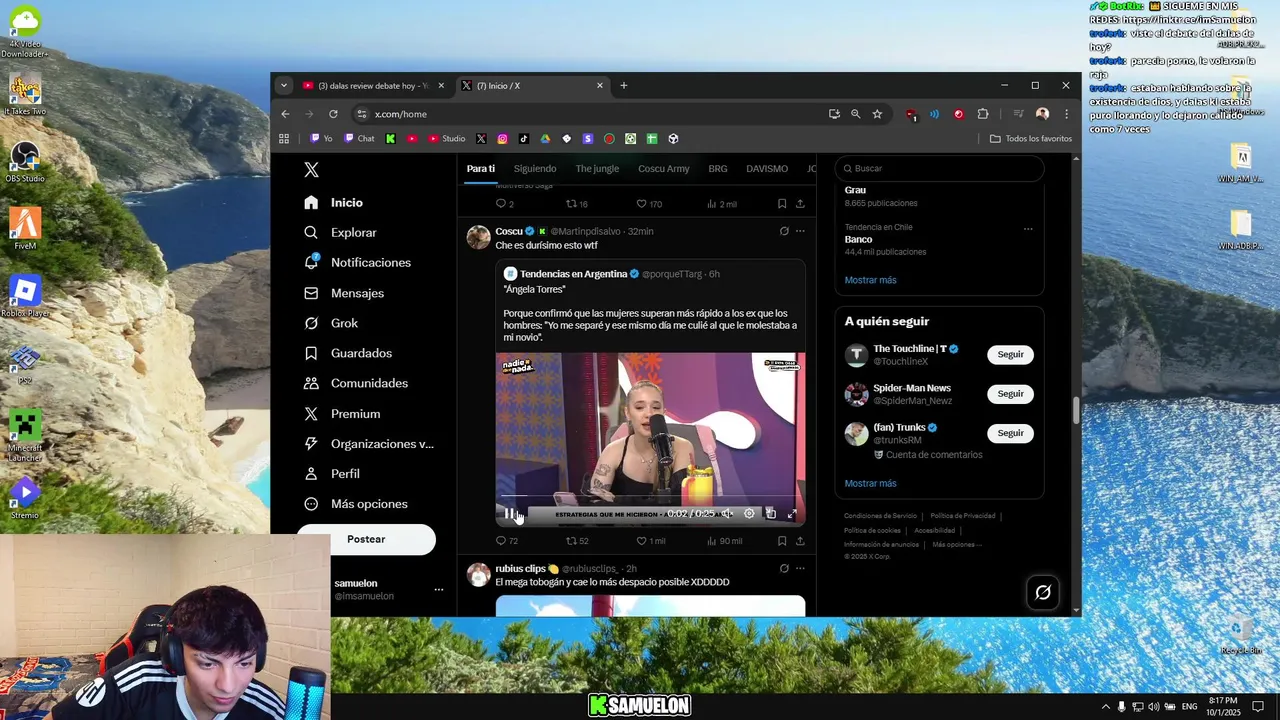The height and width of the screenshot is (720, 1280).
Task: Open Google Drive bookmark in bookmarks bar
Action: (545, 139)
